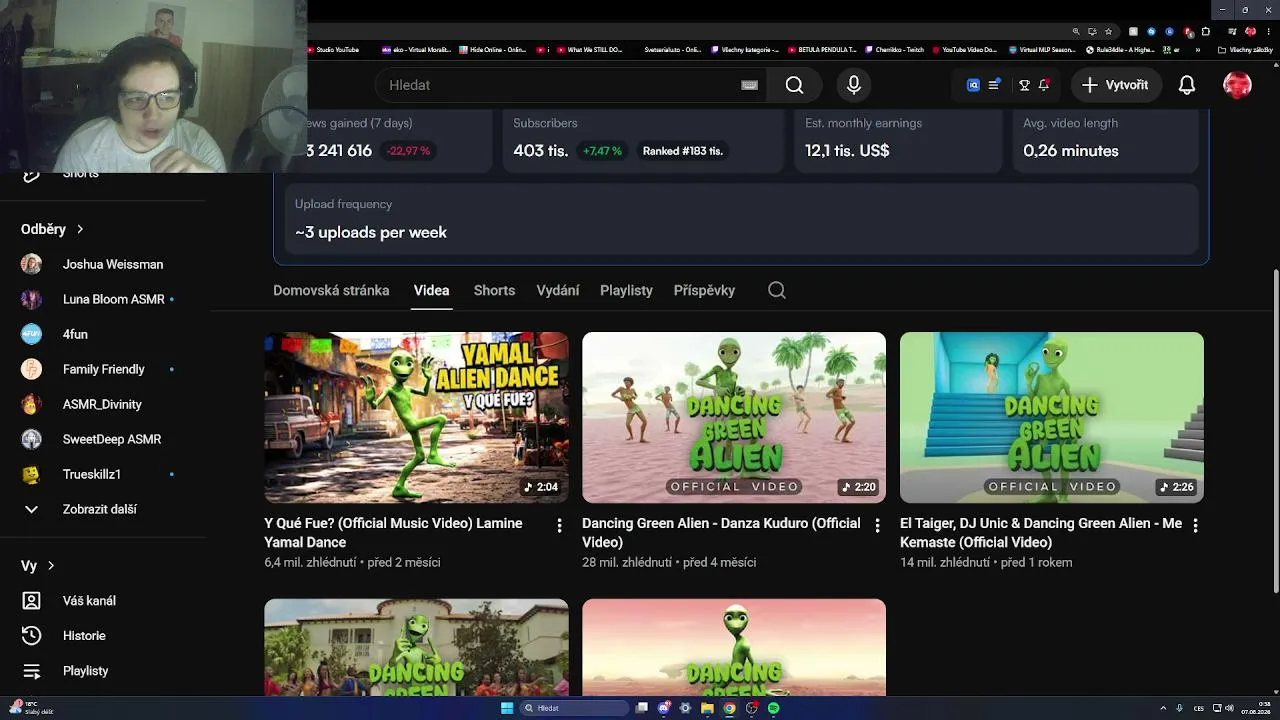Click the page zoom icon in address bar
The width and height of the screenshot is (1280, 720).
1075,31
